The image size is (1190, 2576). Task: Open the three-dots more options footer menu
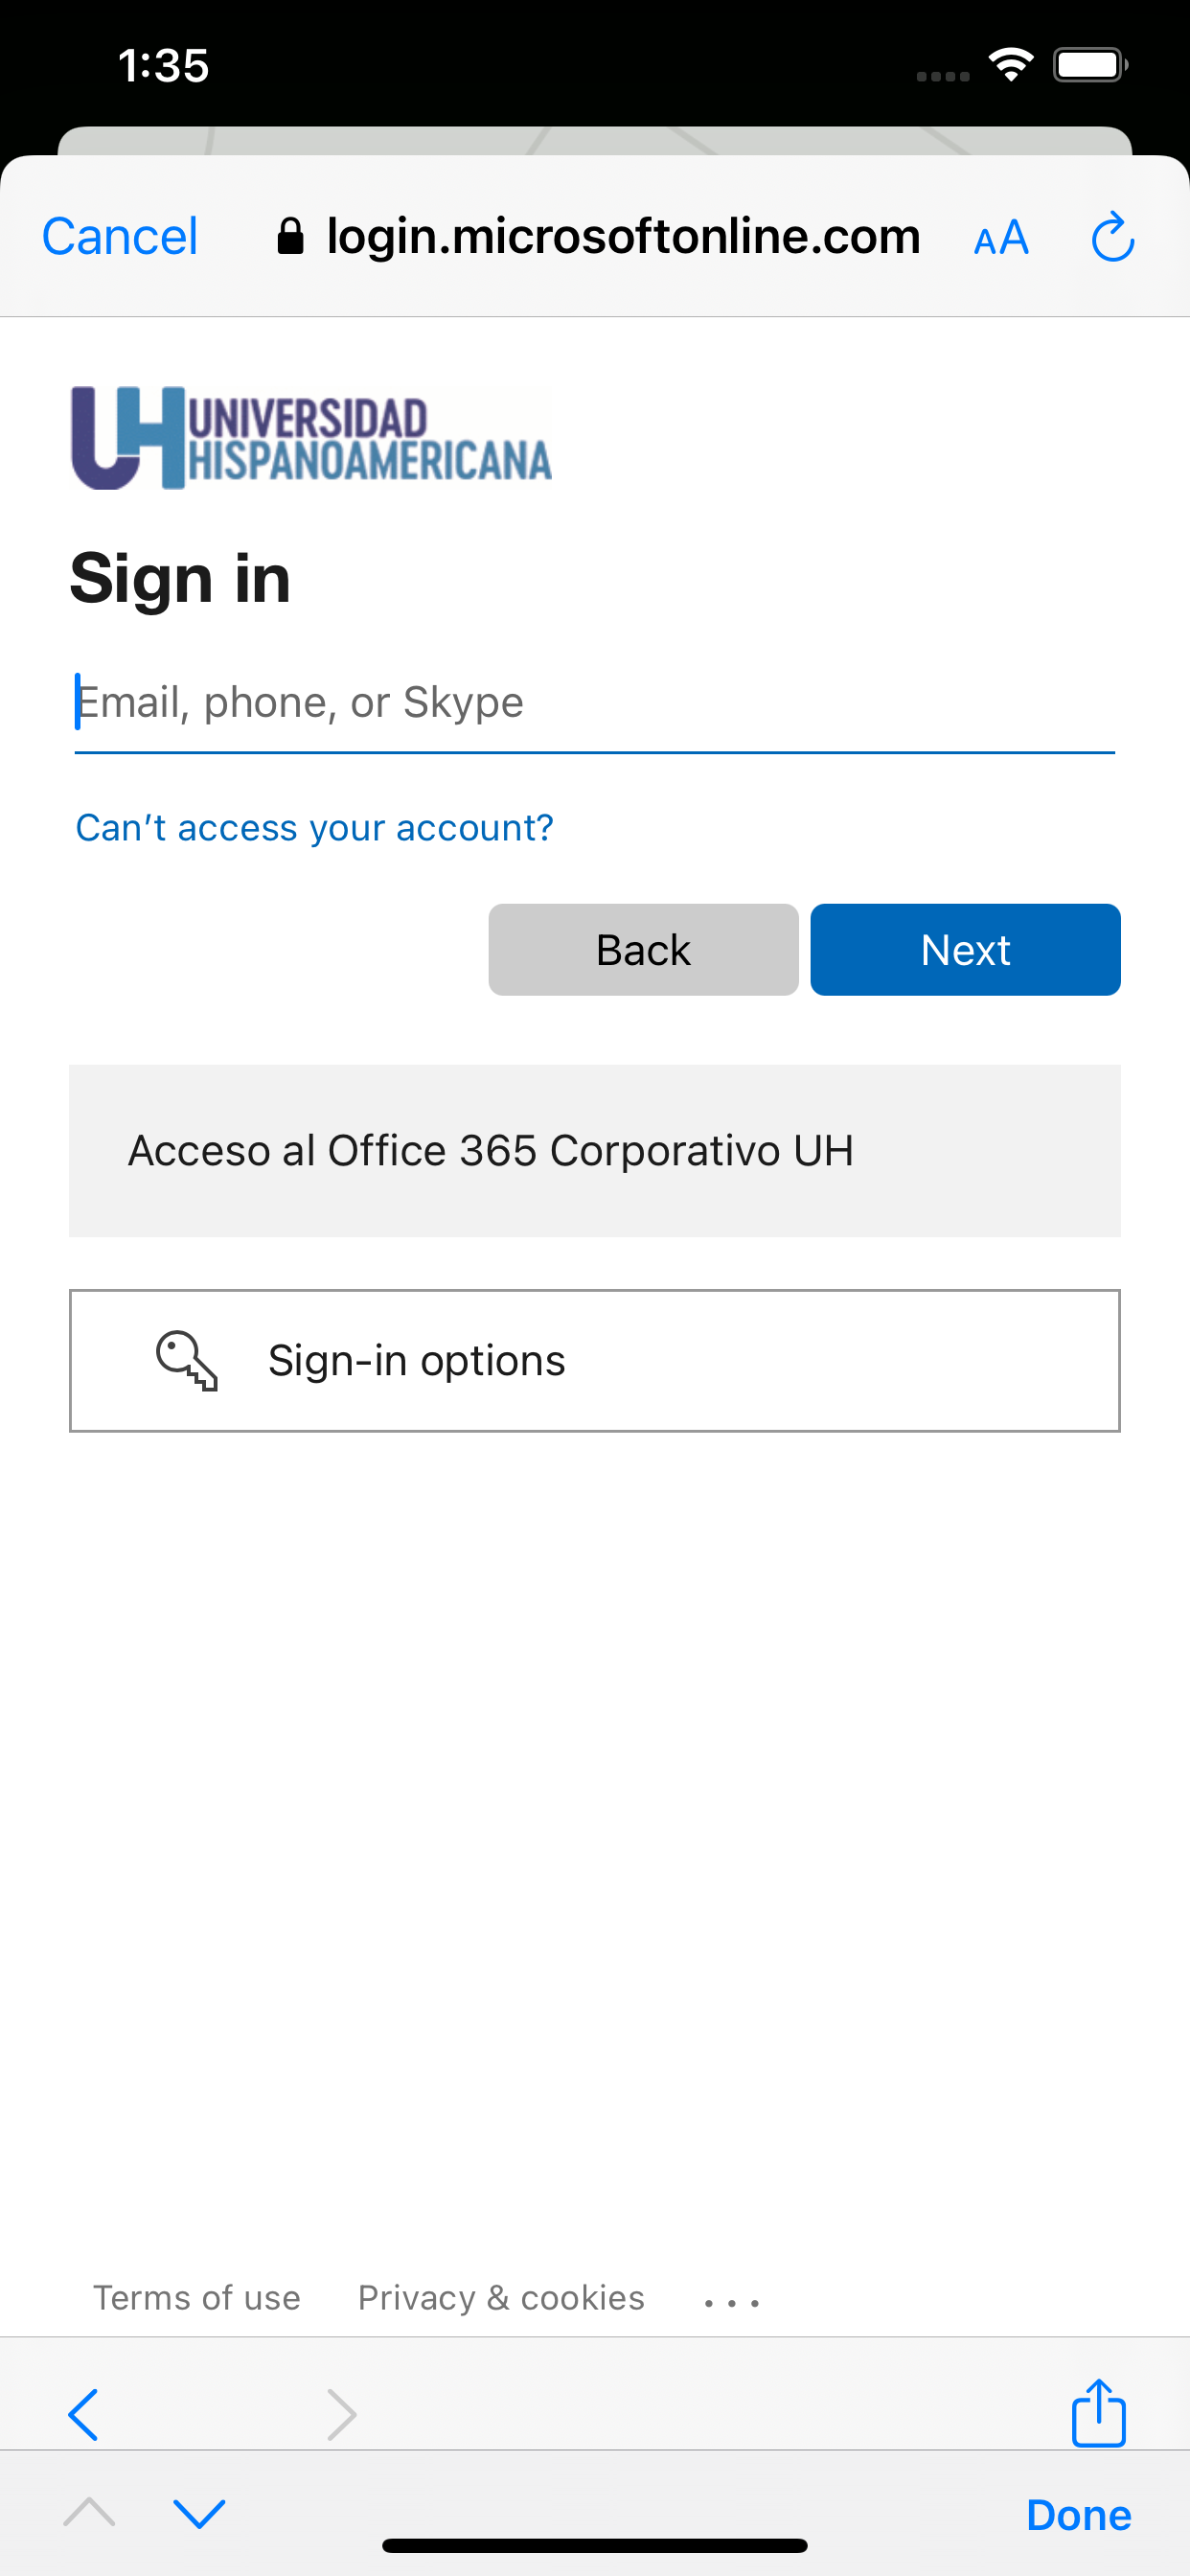(732, 2302)
